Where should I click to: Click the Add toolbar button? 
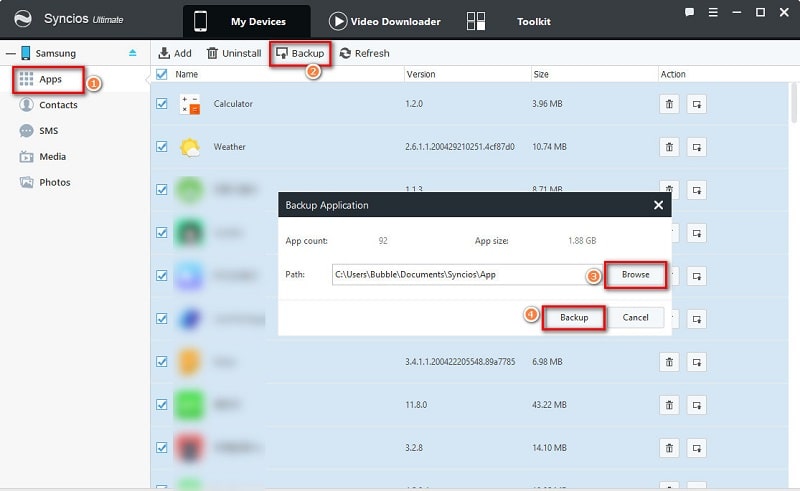174,53
